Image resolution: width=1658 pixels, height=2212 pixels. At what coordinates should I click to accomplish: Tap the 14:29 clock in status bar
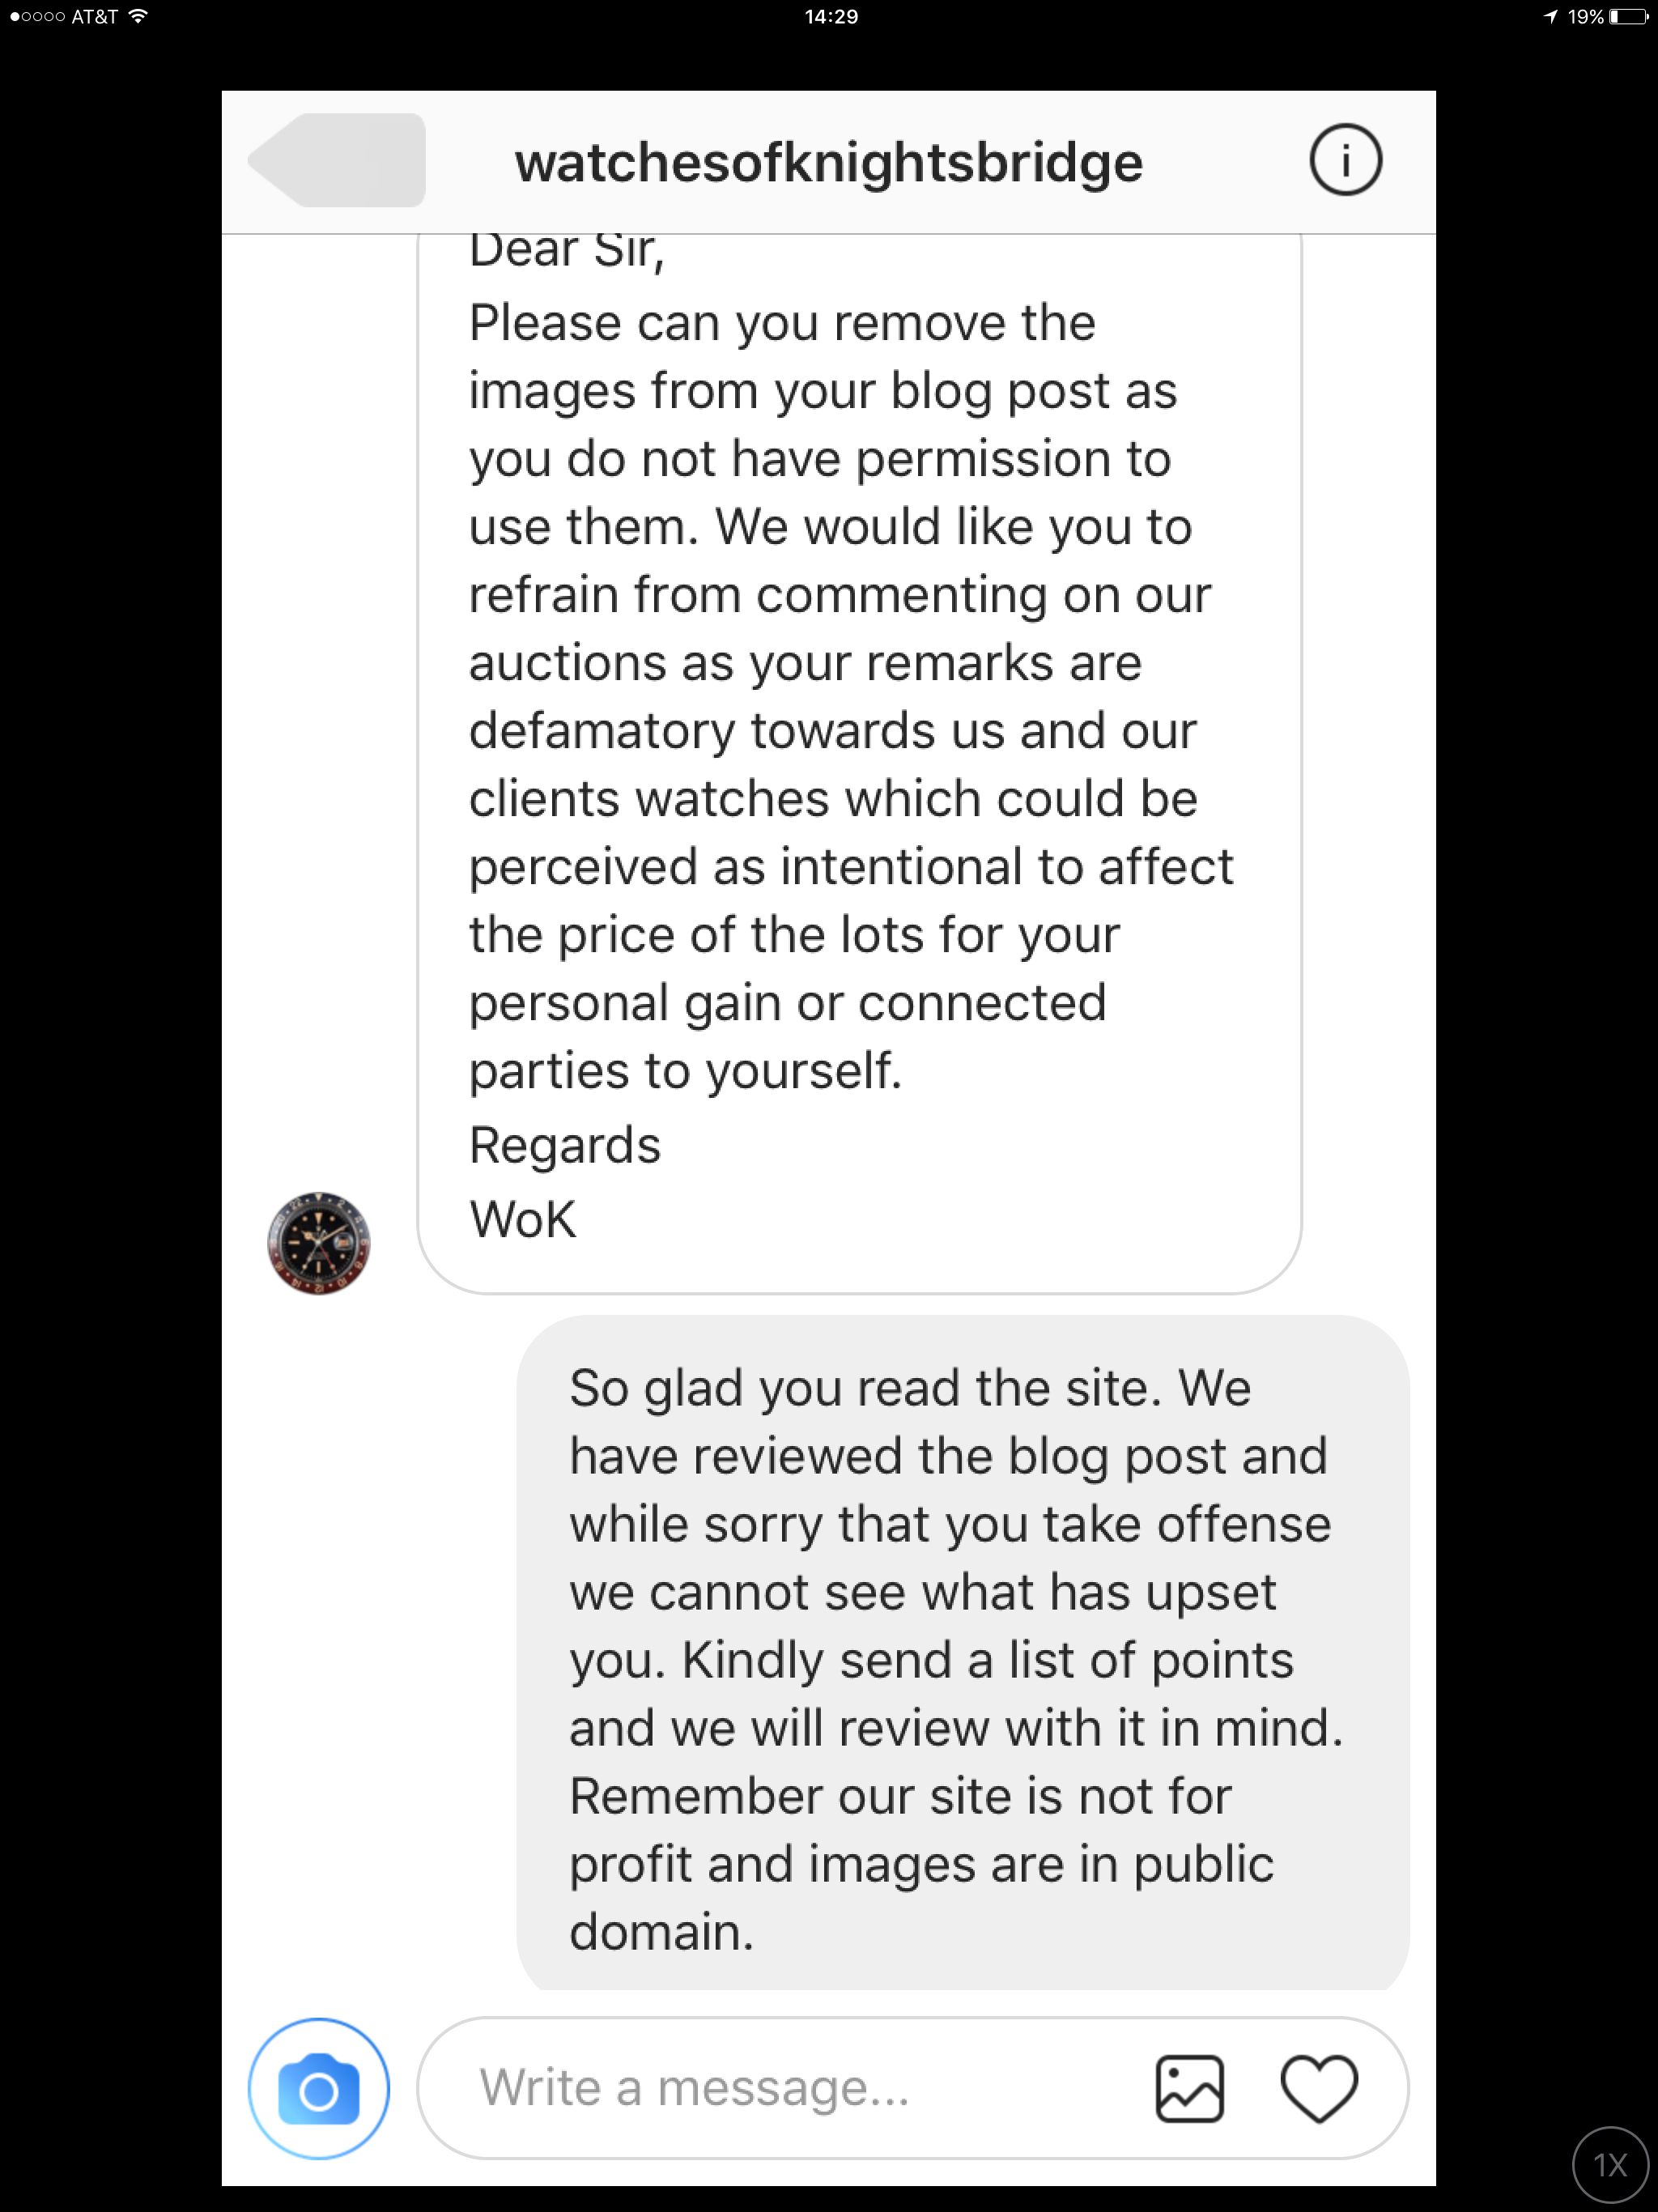coord(831,17)
